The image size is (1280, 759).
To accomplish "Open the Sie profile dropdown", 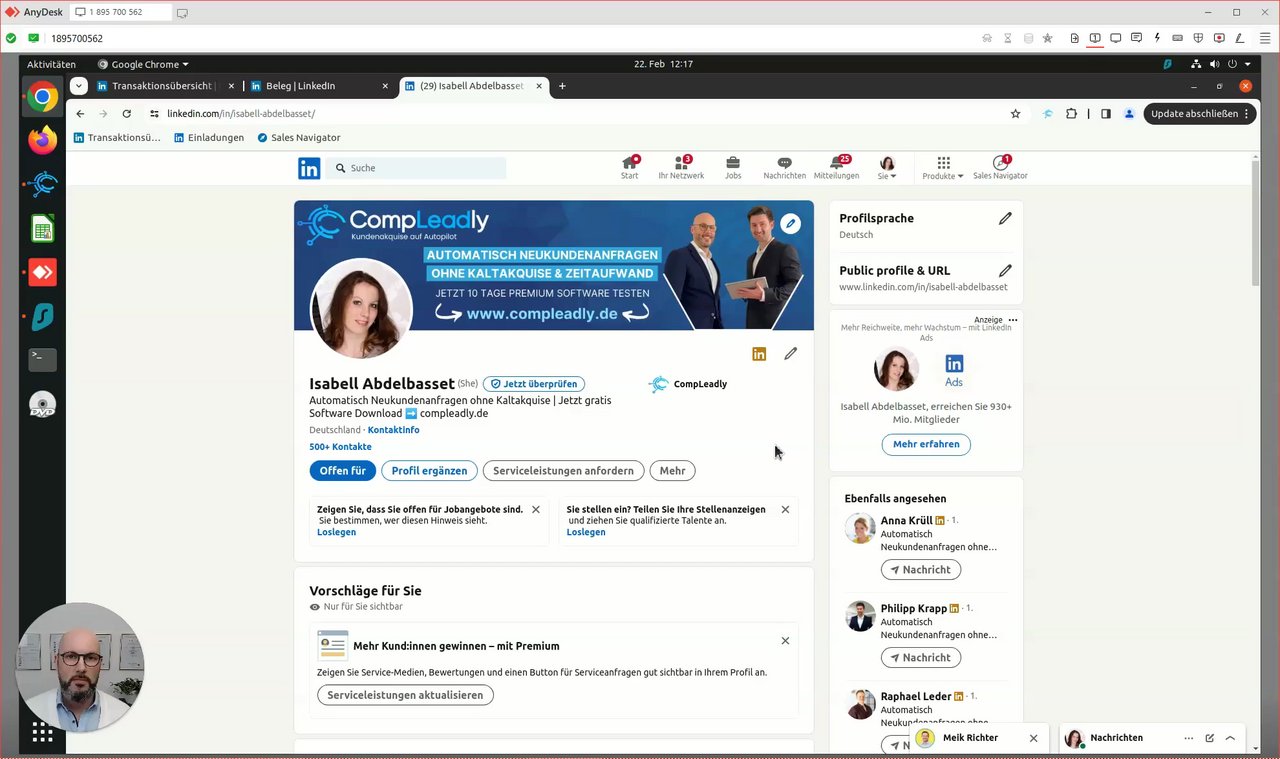I will [887, 168].
